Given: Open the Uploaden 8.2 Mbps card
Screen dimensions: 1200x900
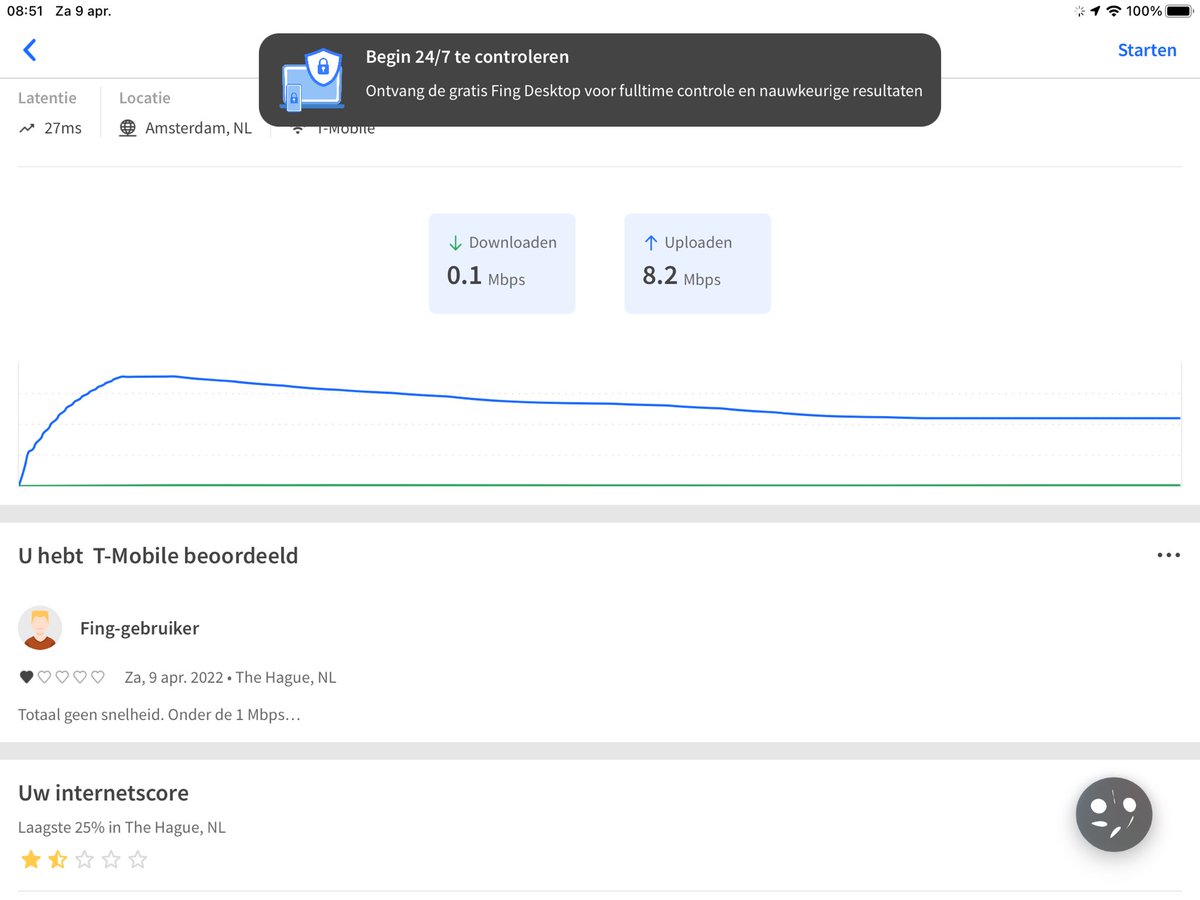Looking at the screenshot, I should coord(698,263).
